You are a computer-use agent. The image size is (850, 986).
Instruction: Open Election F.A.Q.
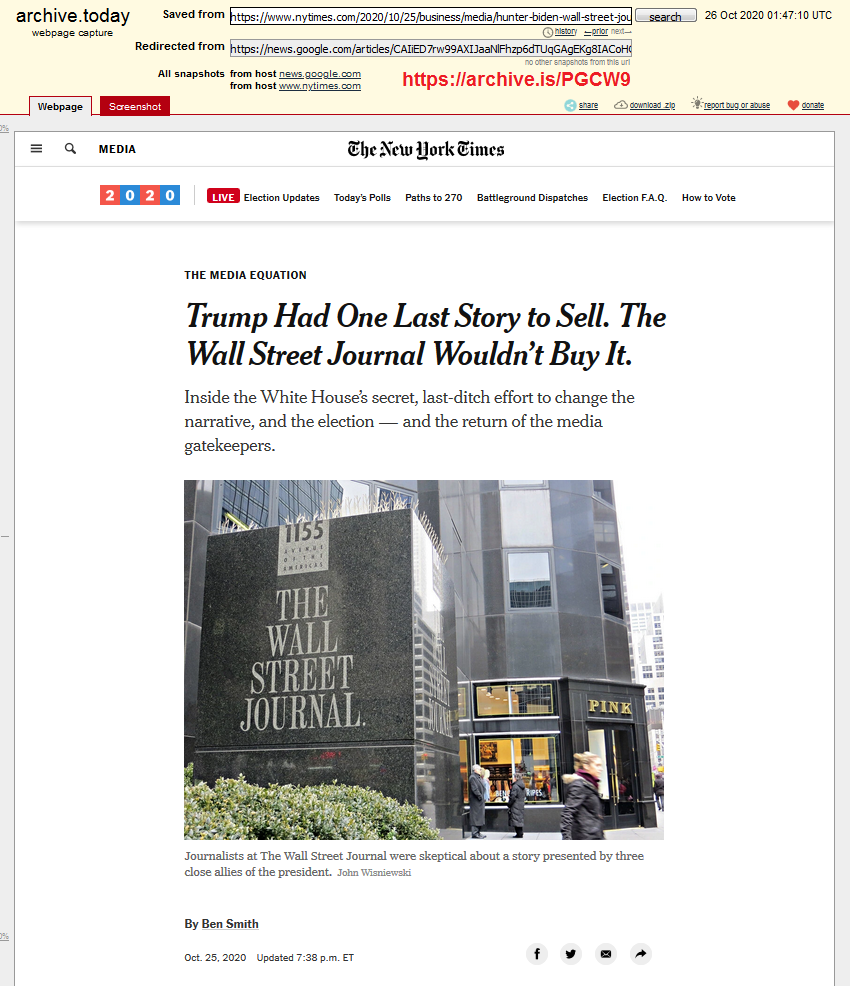[634, 197]
